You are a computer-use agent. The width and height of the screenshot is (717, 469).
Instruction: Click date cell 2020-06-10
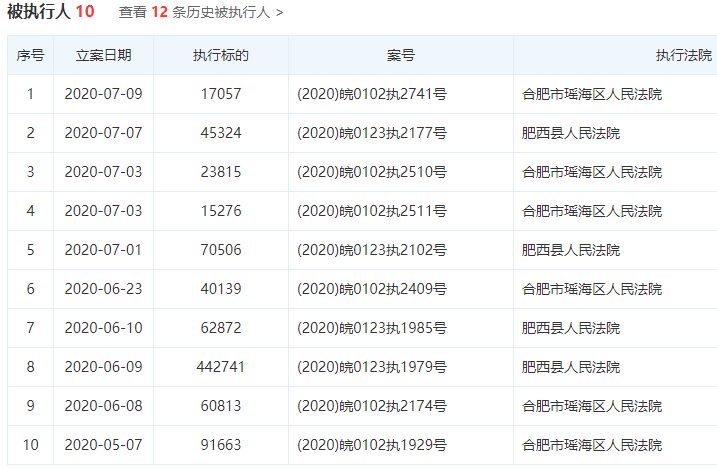103,328
